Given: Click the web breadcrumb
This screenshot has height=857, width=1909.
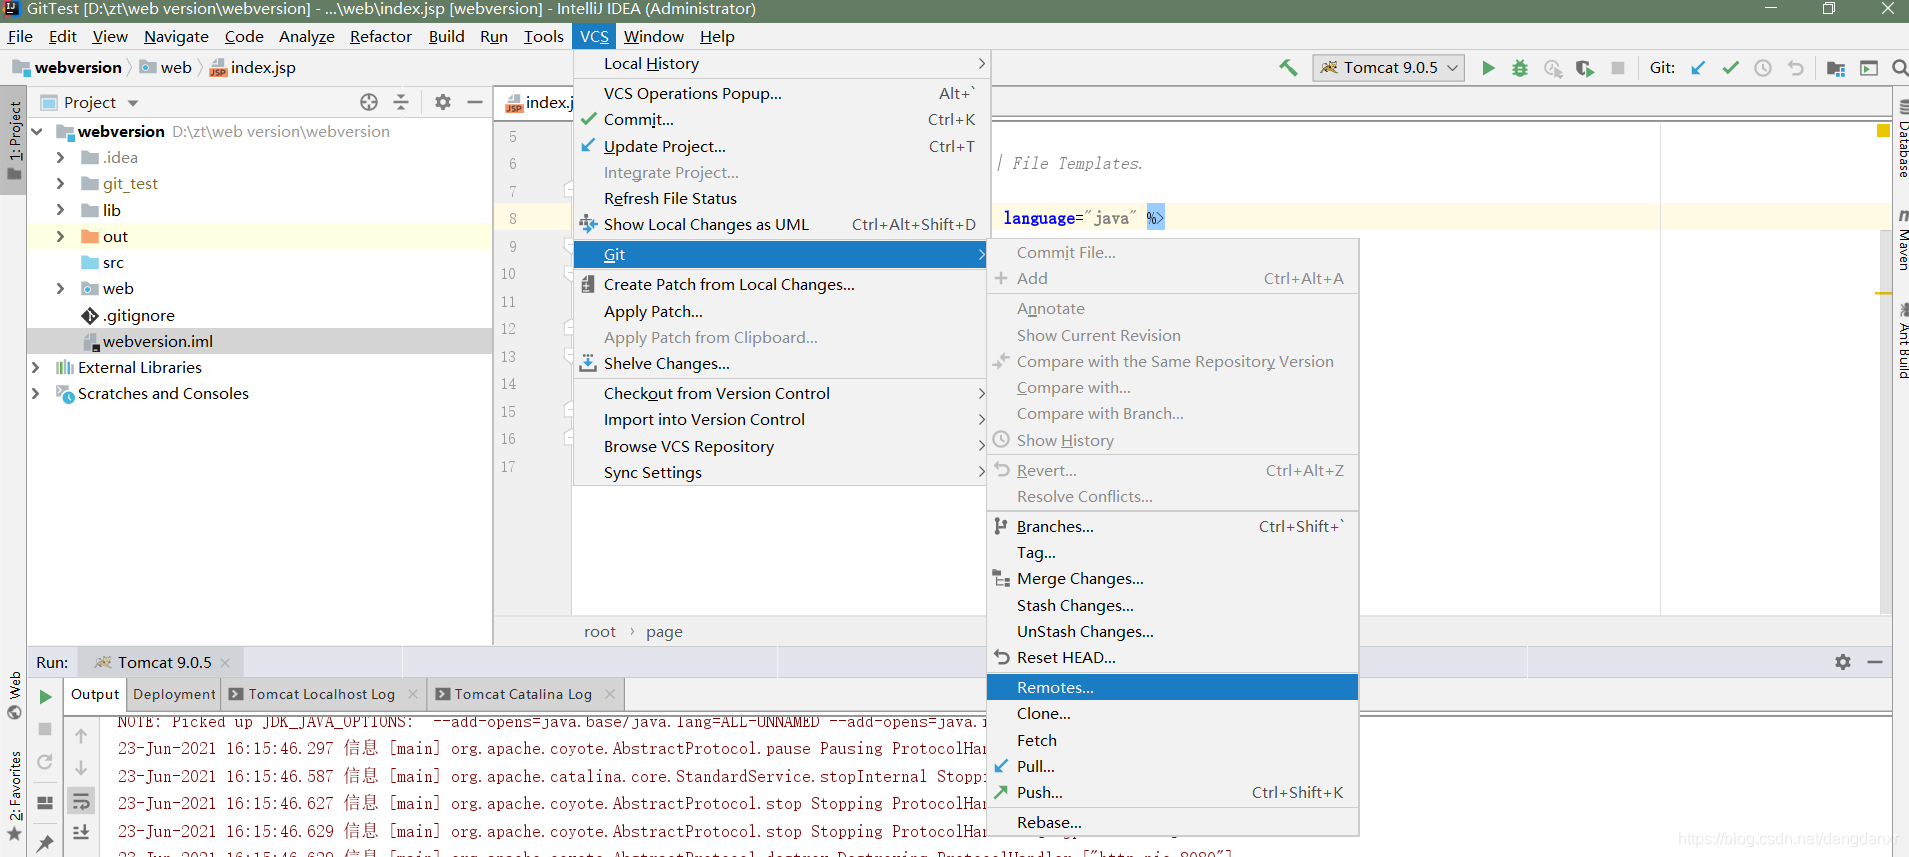Looking at the screenshot, I should [166, 67].
